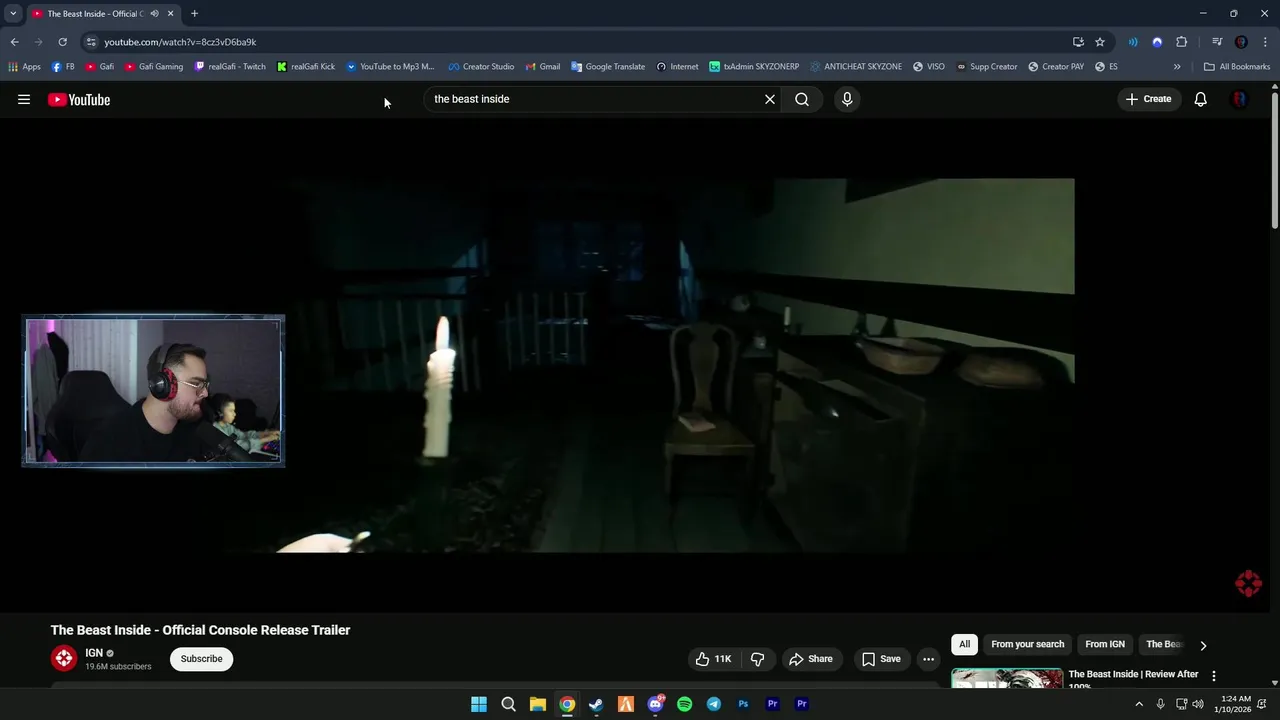Save the video to a playlist
Image resolution: width=1280 pixels, height=720 pixels.
(881, 659)
